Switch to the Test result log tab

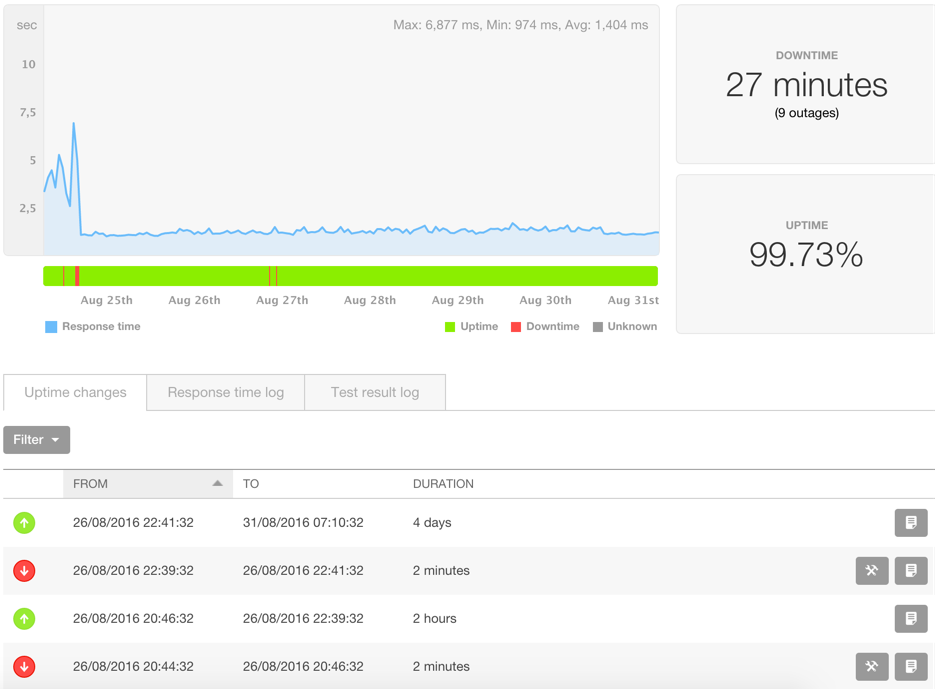click(375, 393)
